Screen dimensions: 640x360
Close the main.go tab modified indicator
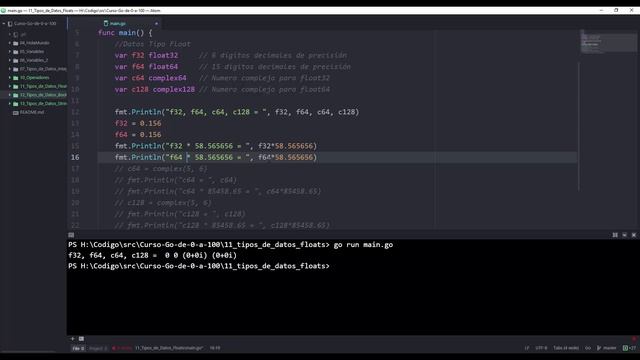coord(156,24)
